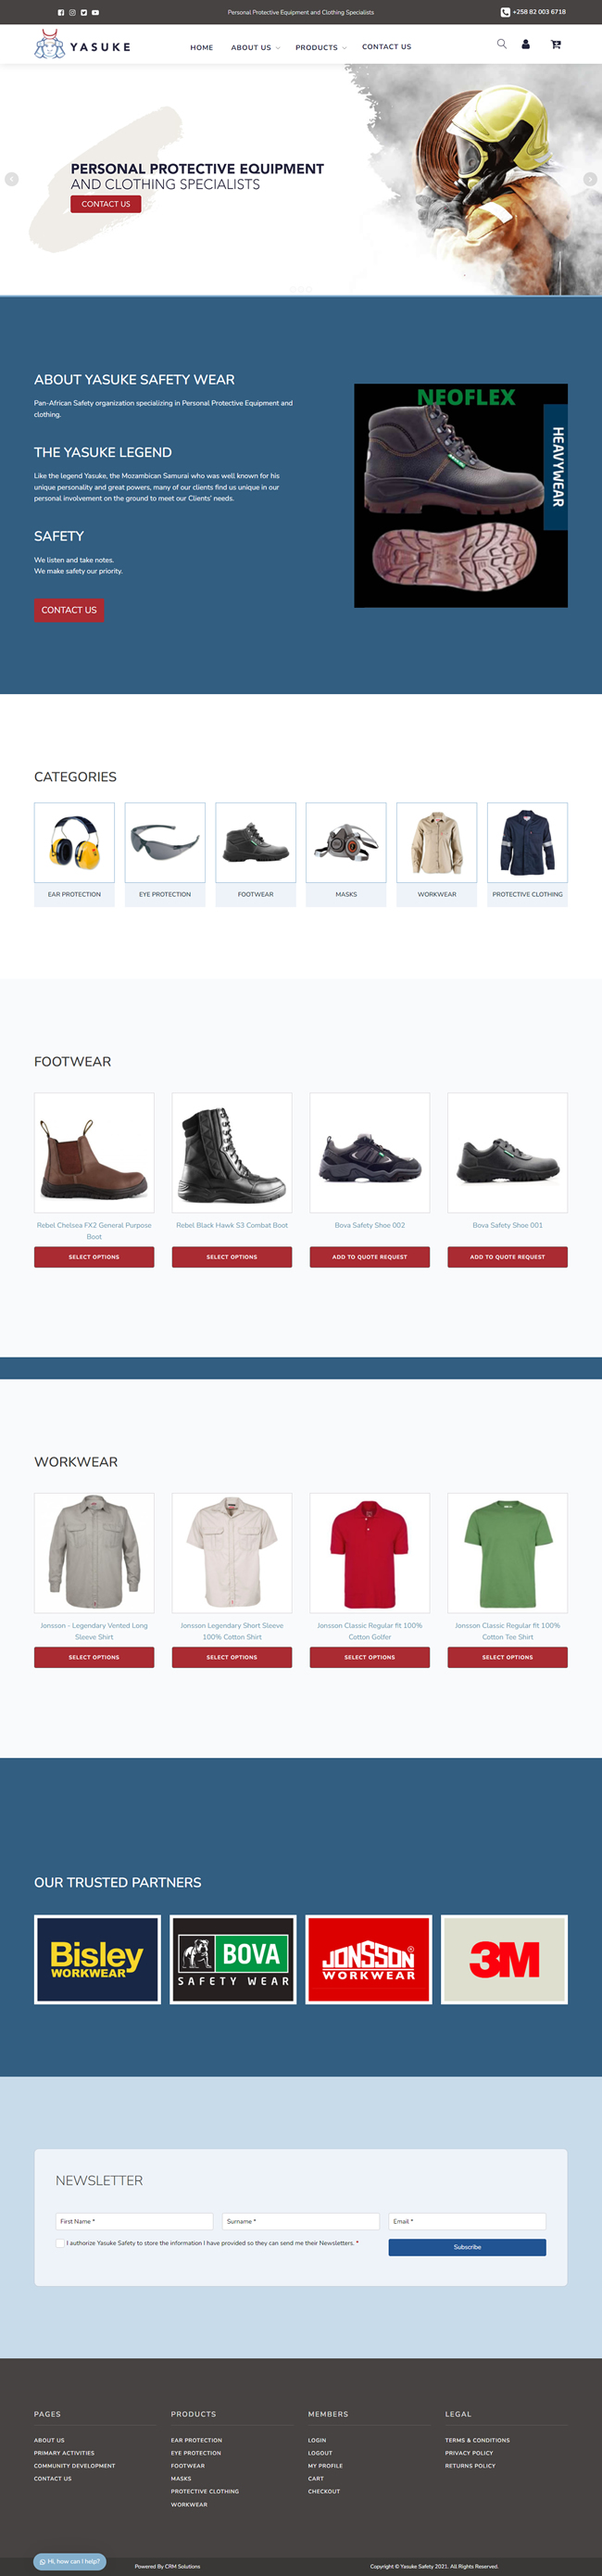This screenshot has height=2576, width=602.
Task: Open the shopping cart icon
Action: point(556,44)
